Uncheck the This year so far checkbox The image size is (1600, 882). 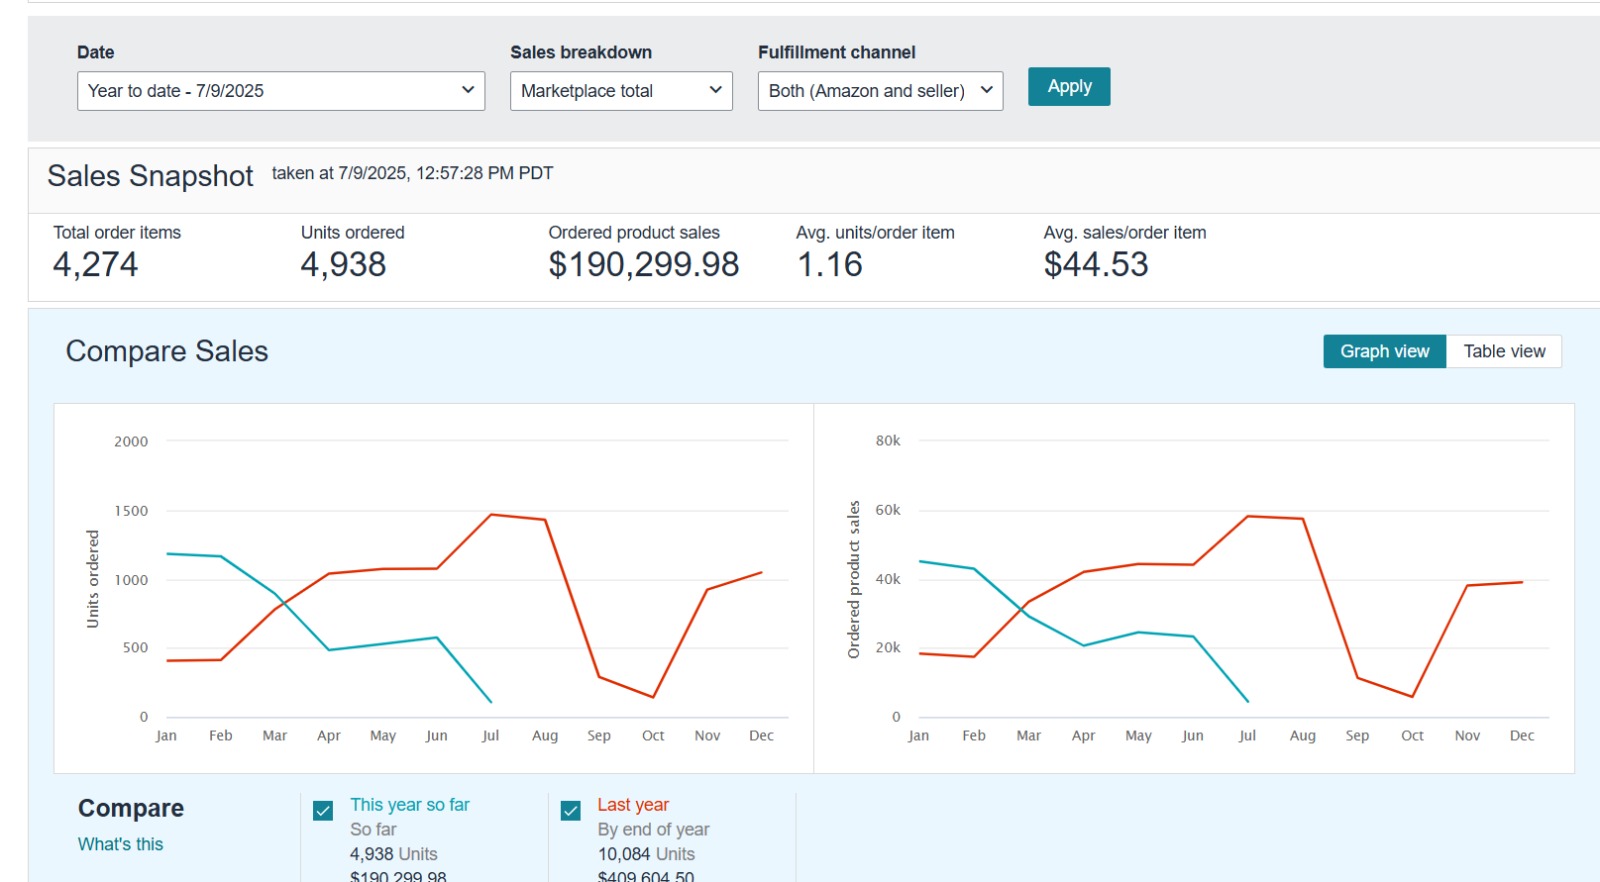(323, 810)
